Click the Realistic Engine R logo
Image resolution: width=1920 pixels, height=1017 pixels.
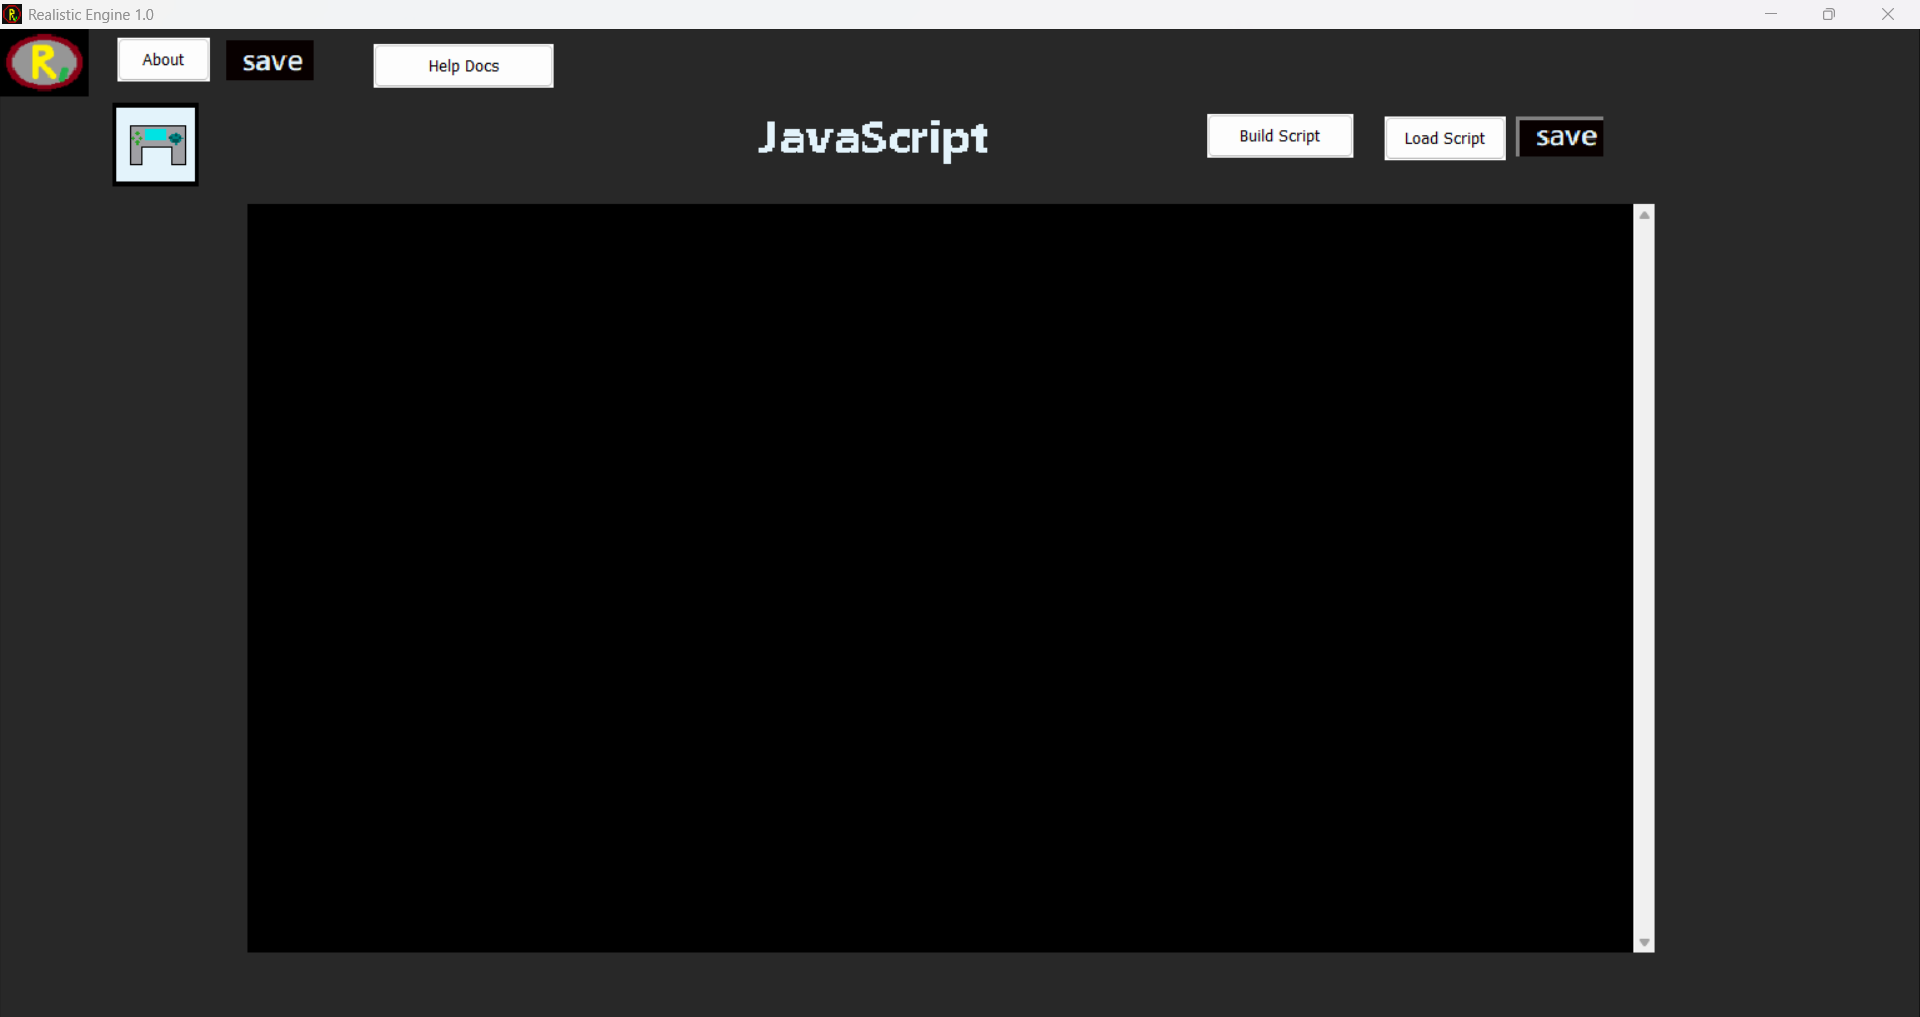(x=44, y=63)
